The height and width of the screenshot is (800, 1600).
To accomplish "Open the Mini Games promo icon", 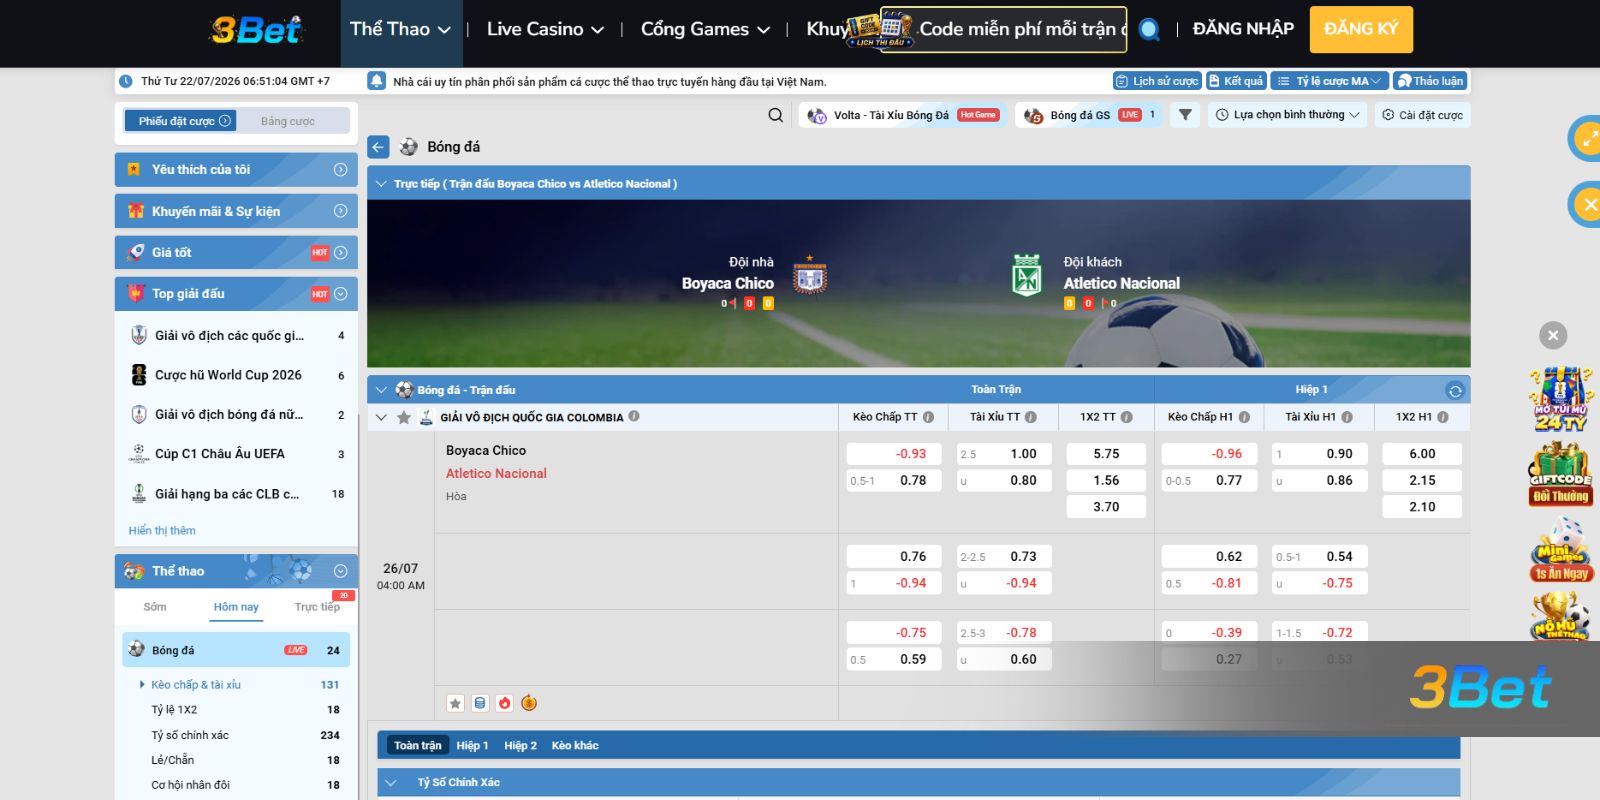I will tap(1560, 549).
